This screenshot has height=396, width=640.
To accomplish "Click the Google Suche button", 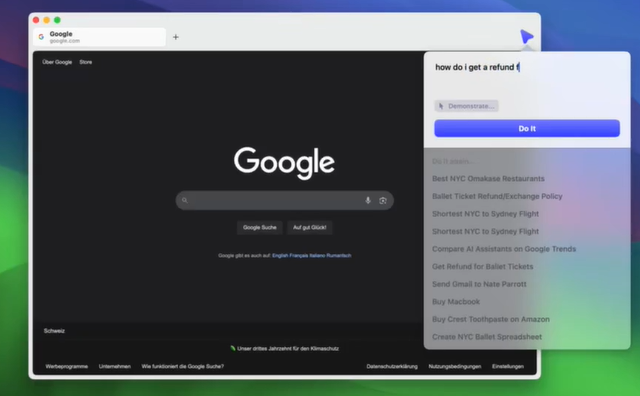I will point(260,227).
